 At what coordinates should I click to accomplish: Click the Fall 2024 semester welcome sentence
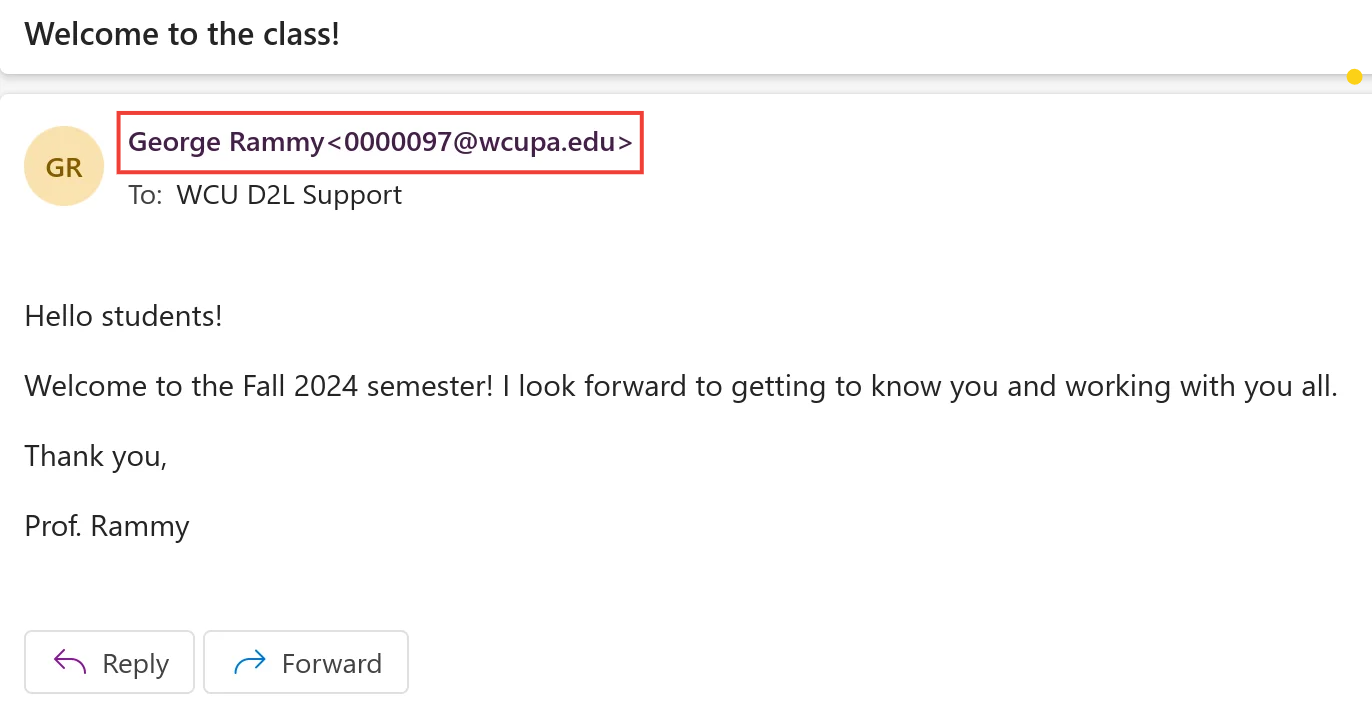pyautogui.click(x=680, y=386)
